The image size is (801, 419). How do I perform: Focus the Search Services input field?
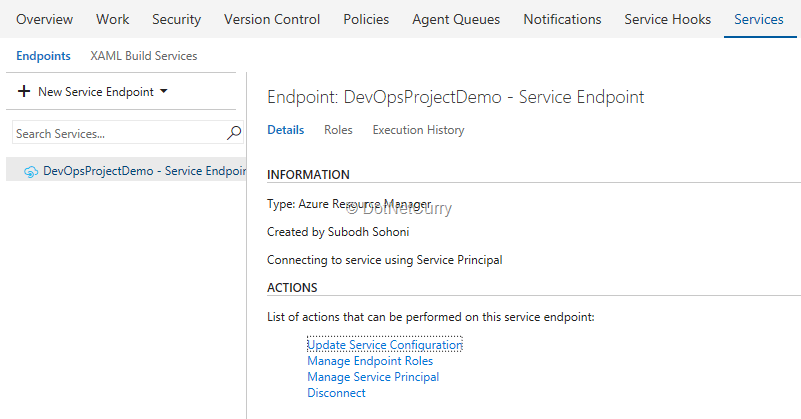coord(118,133)
